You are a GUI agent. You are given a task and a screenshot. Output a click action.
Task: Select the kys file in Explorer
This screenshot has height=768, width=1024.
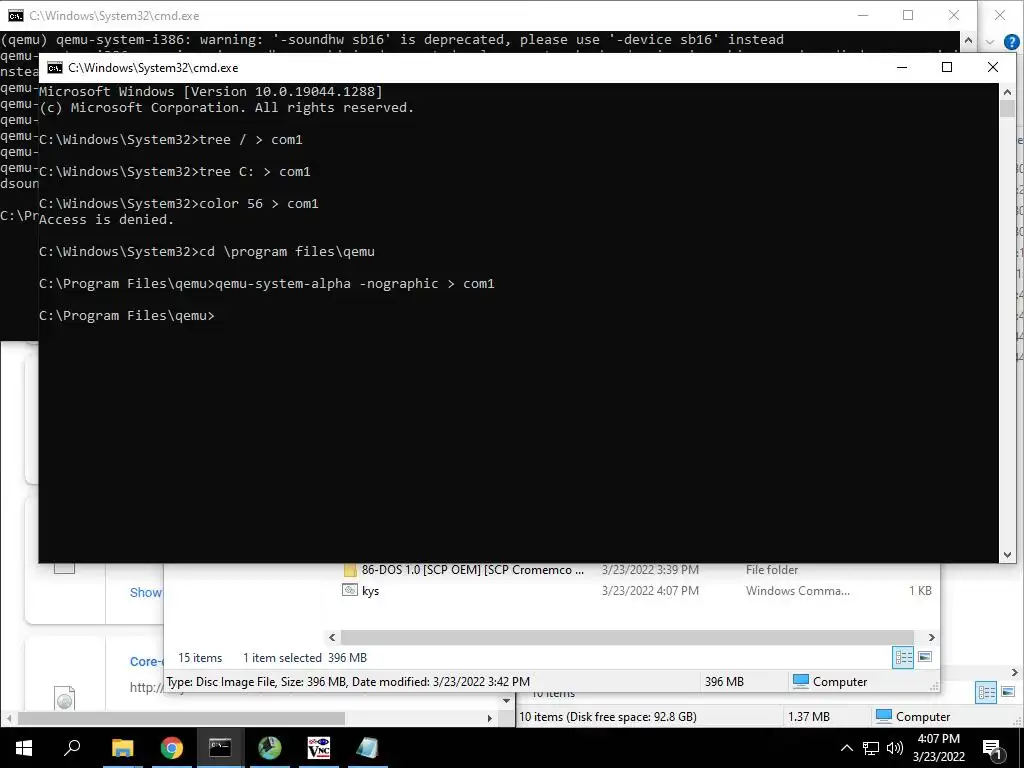[x=370, y=590]
